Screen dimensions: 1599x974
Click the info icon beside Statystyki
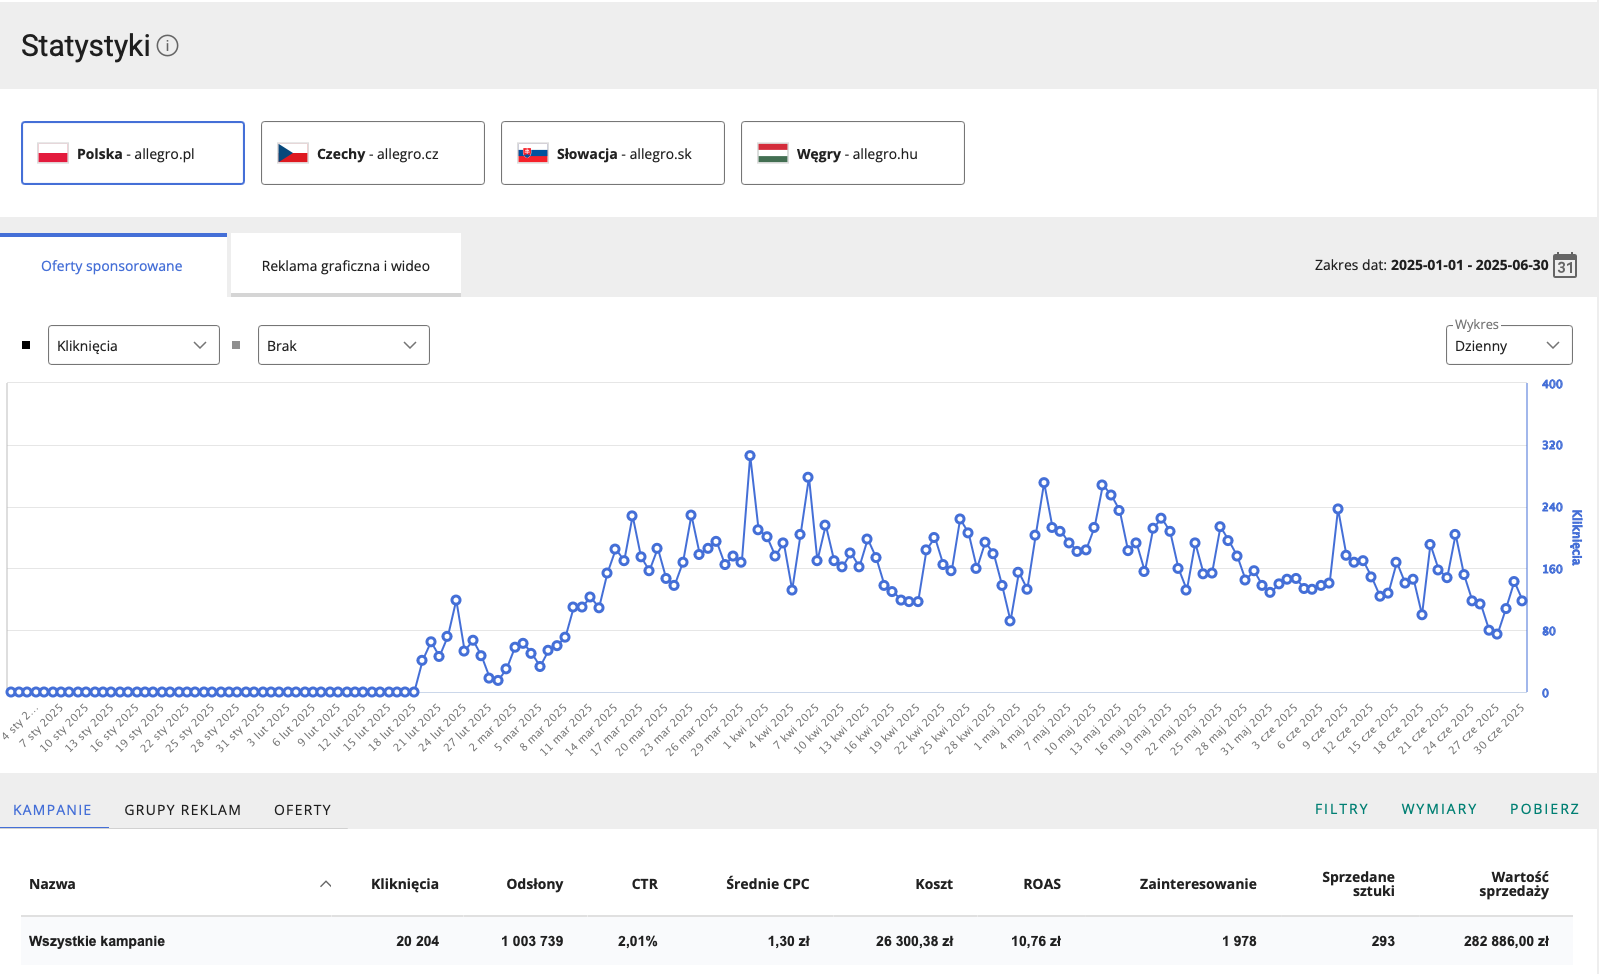[x=168, y=46]
